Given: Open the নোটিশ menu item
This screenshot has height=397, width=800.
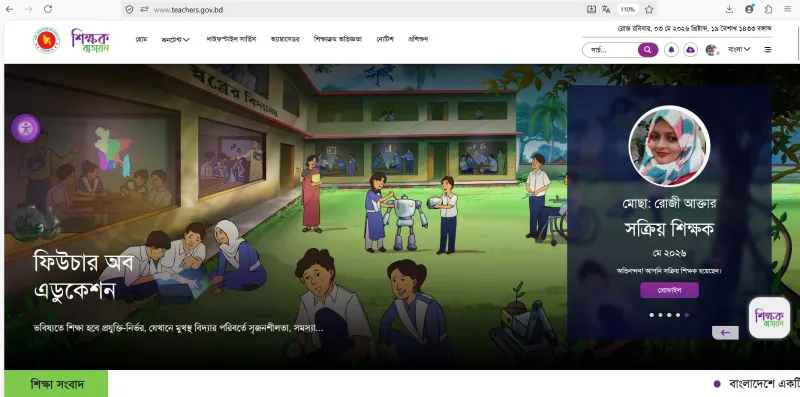Looking at the screenshot, I should [385, 39].
